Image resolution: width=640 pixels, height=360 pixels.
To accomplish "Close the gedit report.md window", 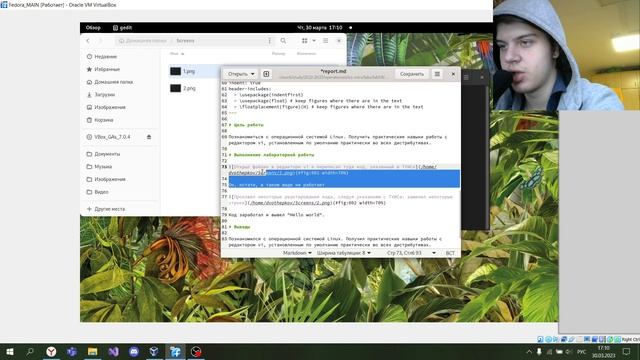I will click(453, 74).
